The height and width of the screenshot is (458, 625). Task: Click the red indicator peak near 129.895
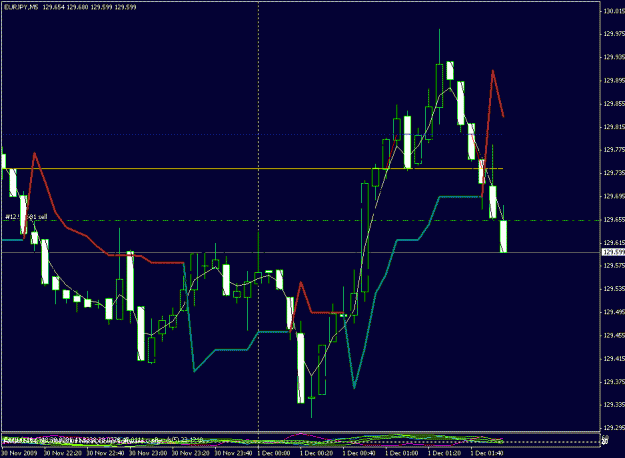[493, 71]
